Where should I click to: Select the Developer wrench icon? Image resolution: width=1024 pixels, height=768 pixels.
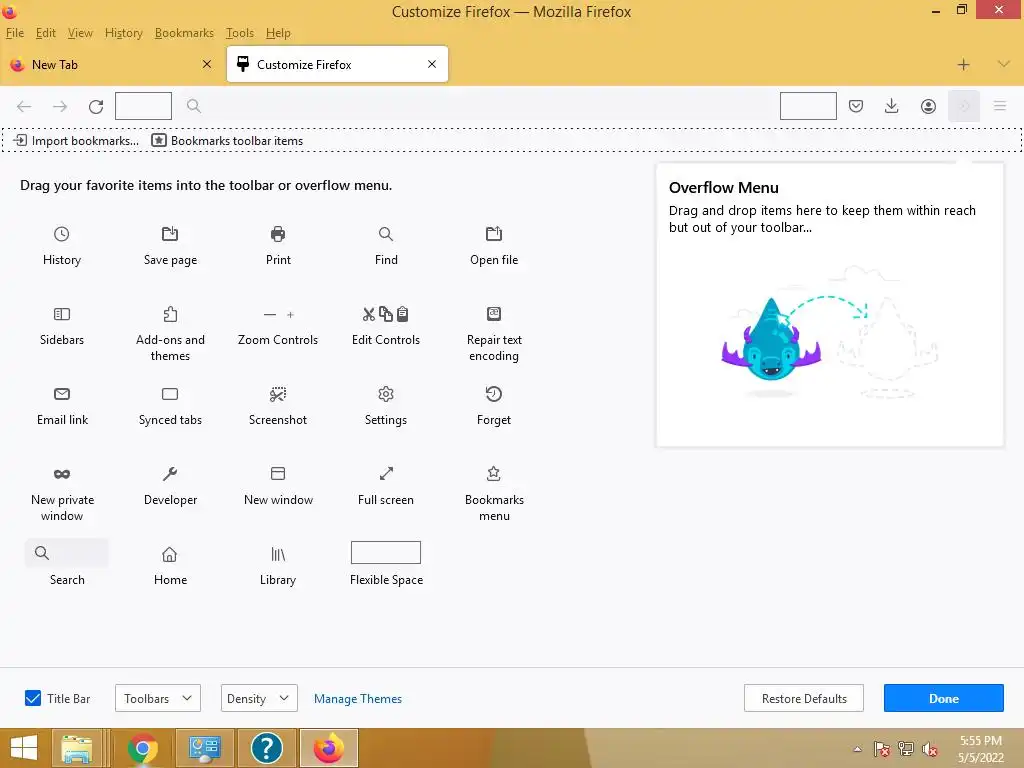click(x=170, y=473)
